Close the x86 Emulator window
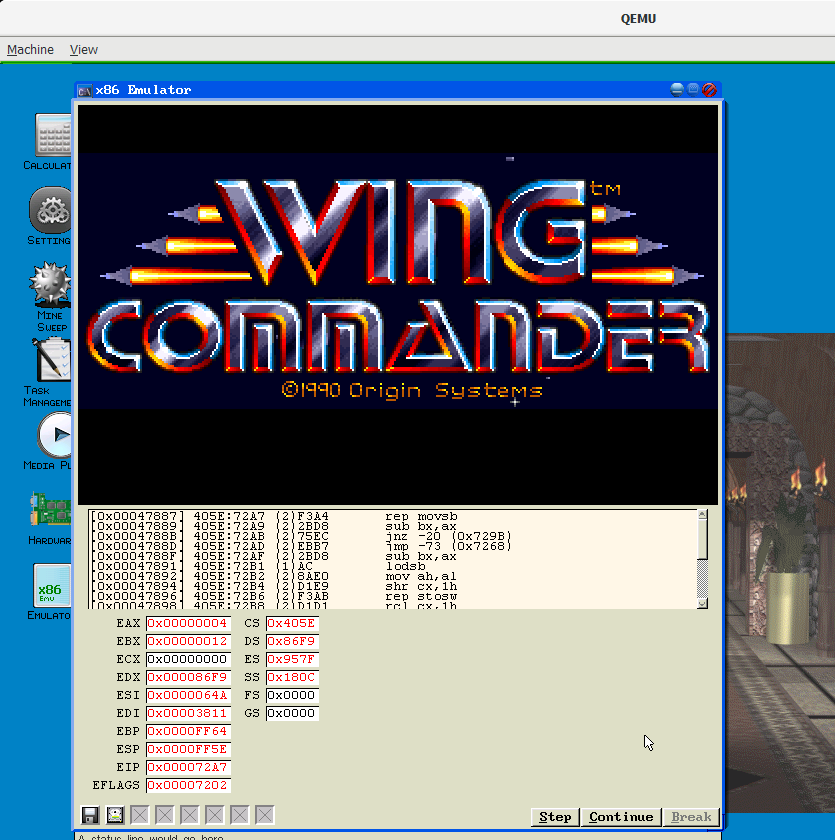This screenshot has width=835, height=840. tap(710, 89)
